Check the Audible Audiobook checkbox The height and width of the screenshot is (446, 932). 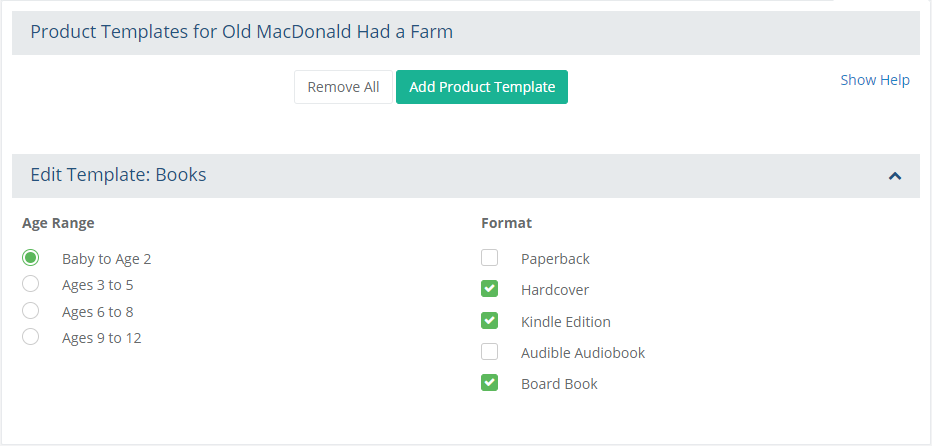489,351
